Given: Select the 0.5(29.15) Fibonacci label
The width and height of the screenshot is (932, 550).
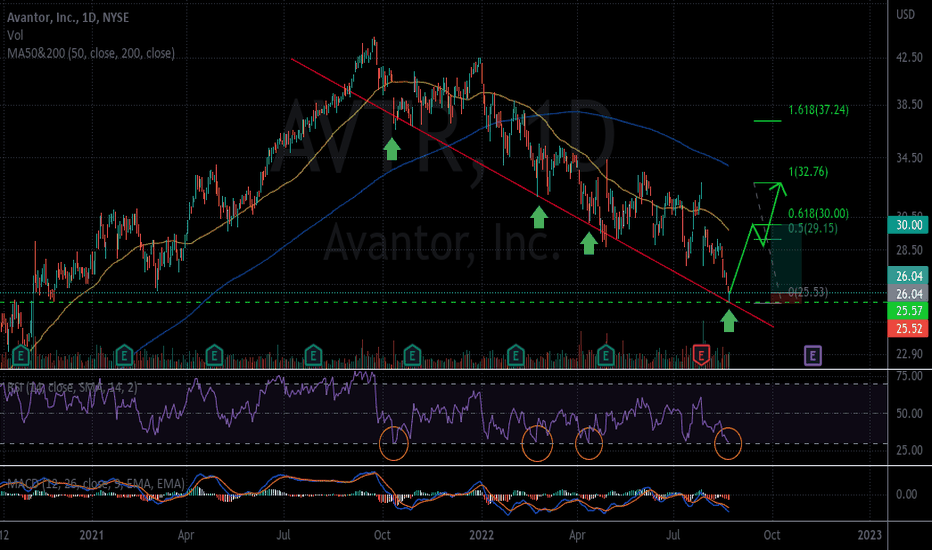Looking at the screenshot, I should [x=813, y=228].
